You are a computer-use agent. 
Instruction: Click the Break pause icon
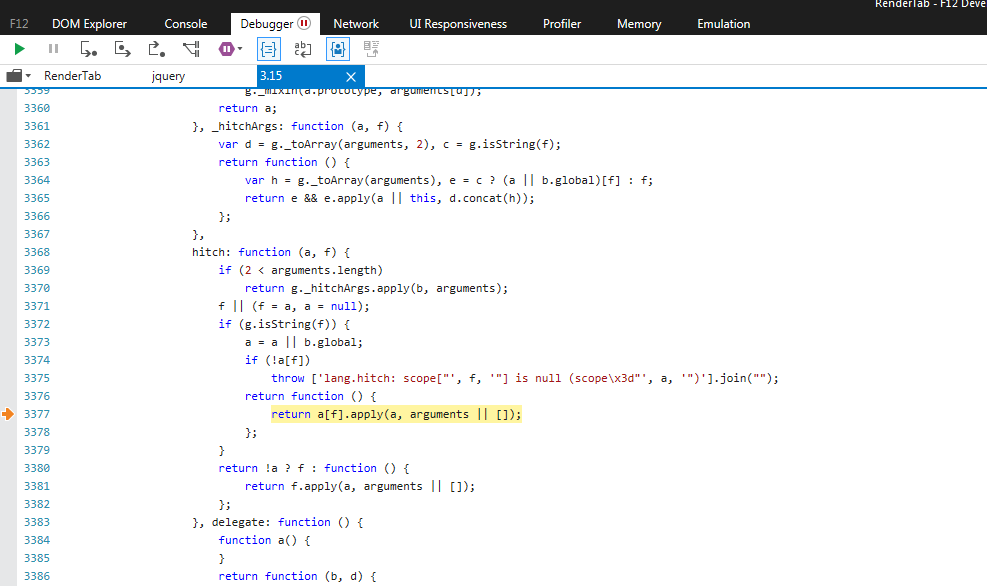pyautogui.click(x=54, y=49)
